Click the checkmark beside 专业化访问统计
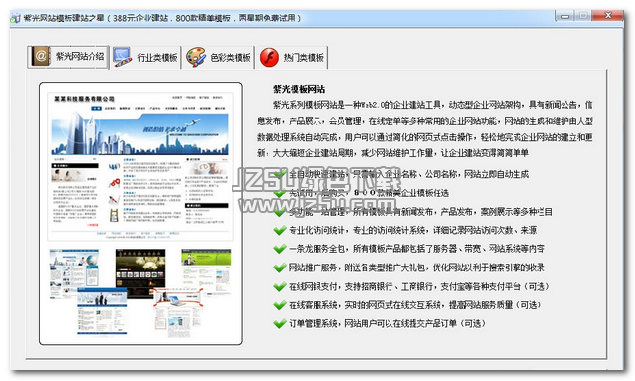 [x=280, y=230]
